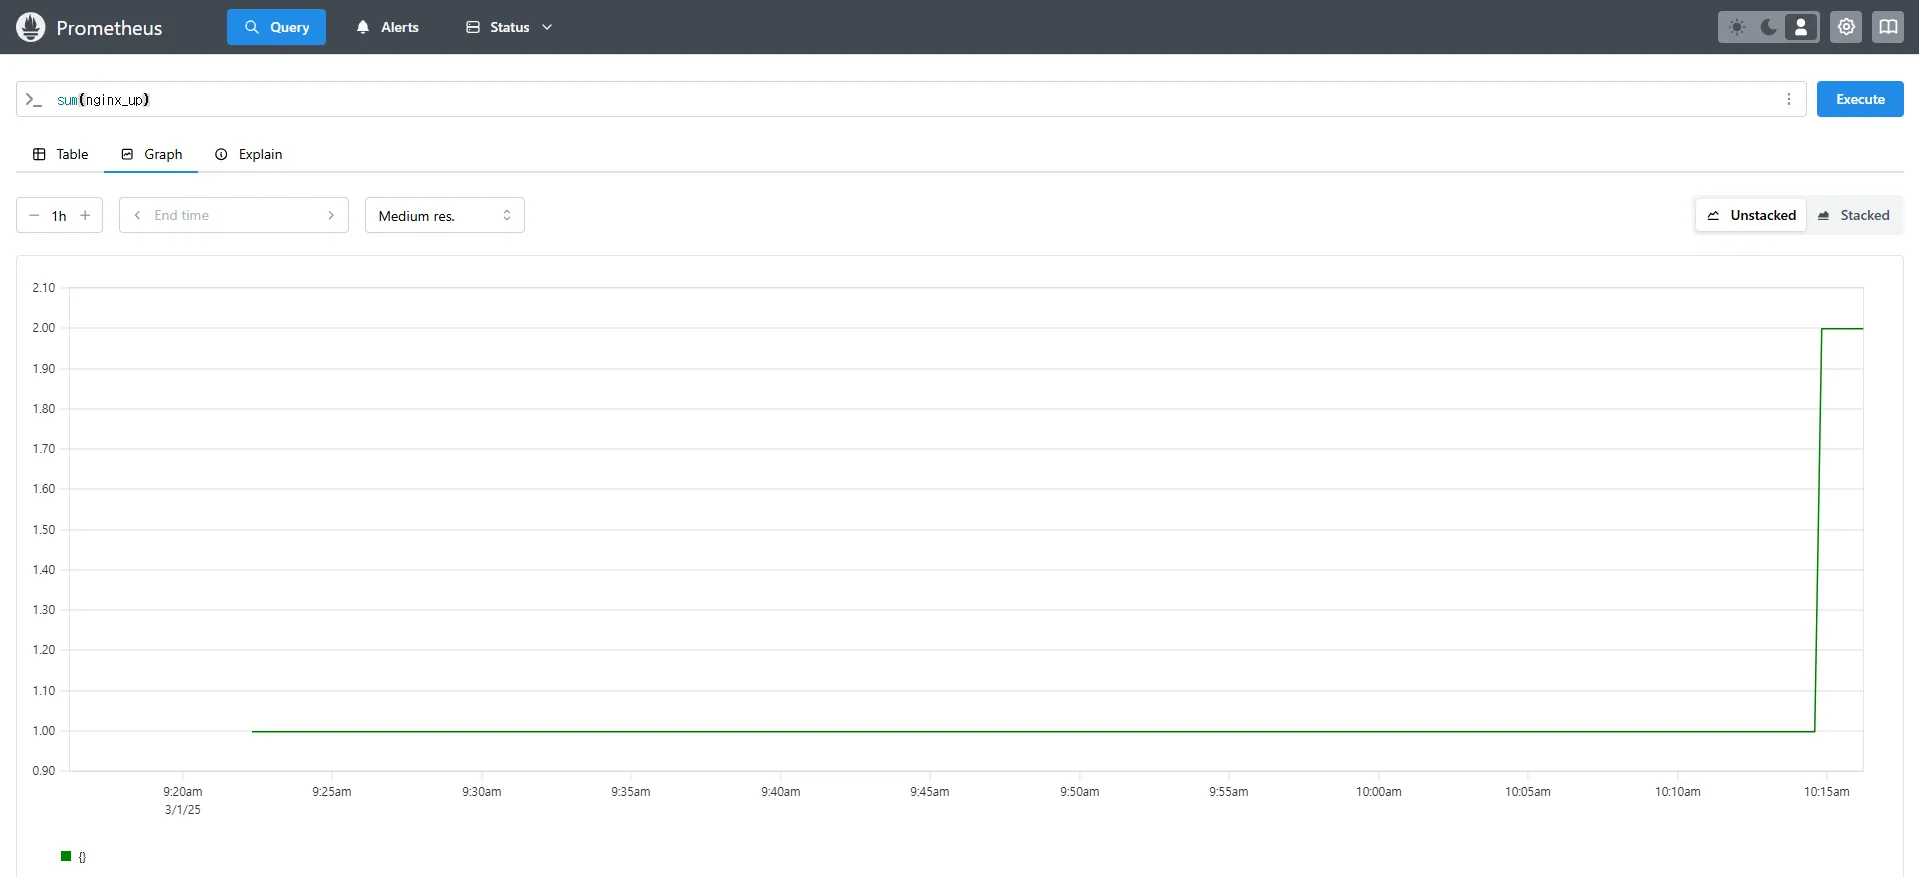The image size is (1919, 877).
Task: Move end time forward with right chevron
Action: pyautogui.click(x=331, y=215)
